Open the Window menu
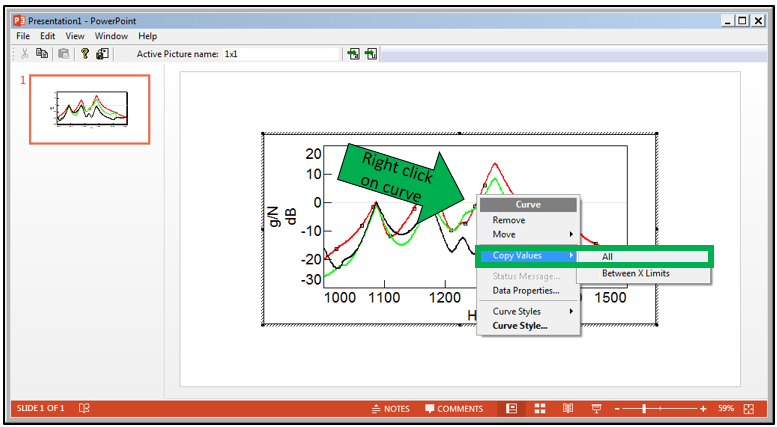 [111, 36]
